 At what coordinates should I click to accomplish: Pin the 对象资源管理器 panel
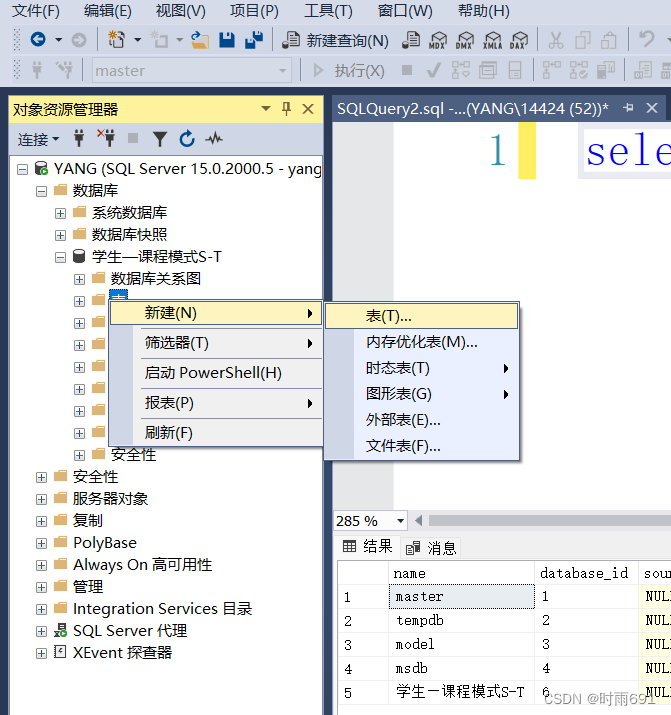click(x=286, y=109)
